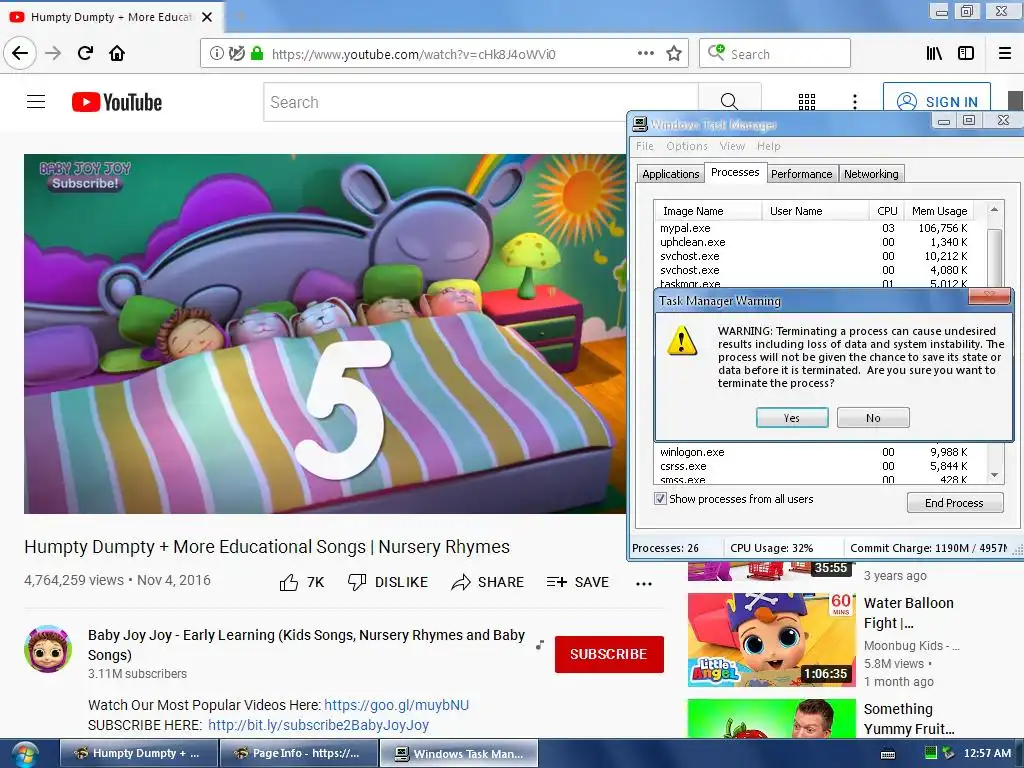The width and height of the screenshot is (1024, 768).
Task: Open the goo.gl/muybNU link
Action: [x=396, y=705]
